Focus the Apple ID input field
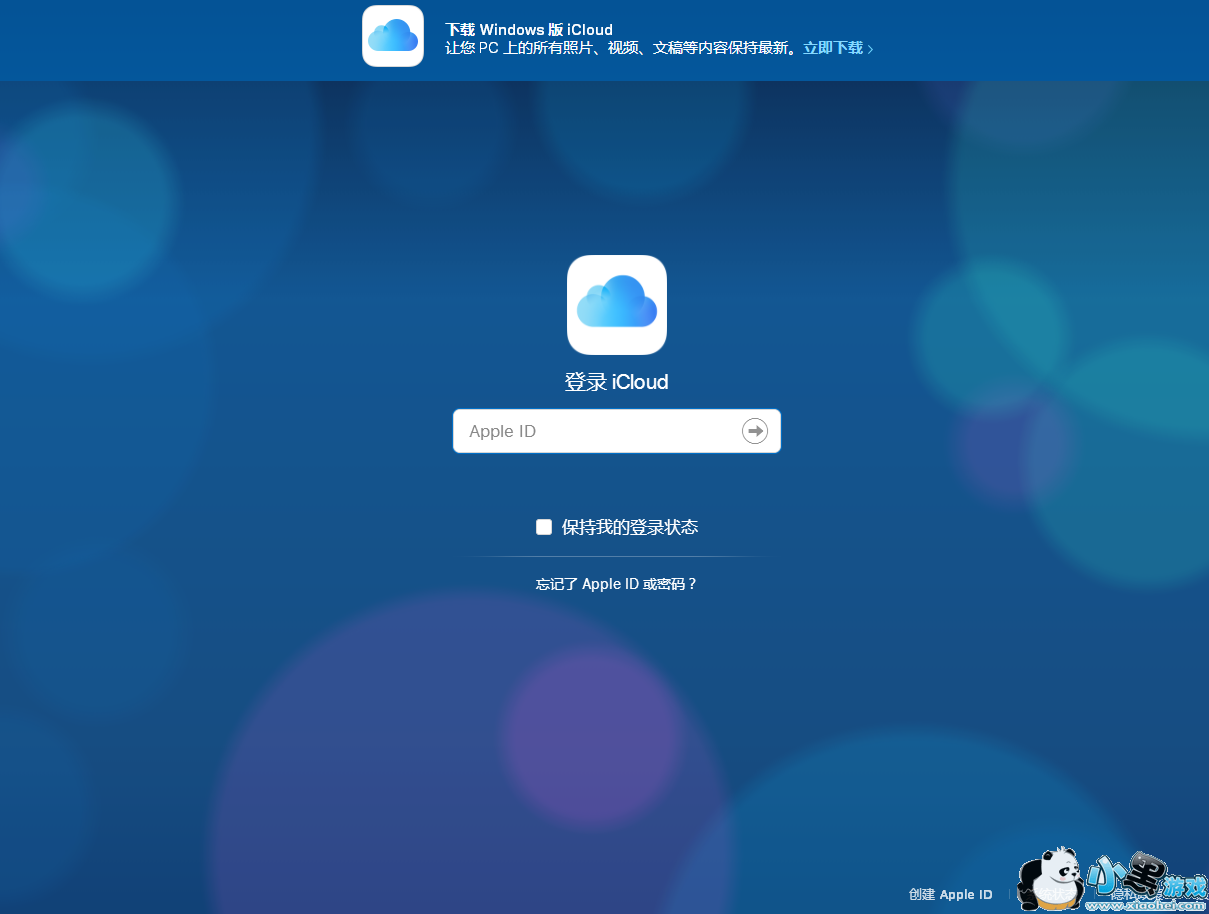Viewport: 1209px width, 914px height. click(x=617, y=431)
